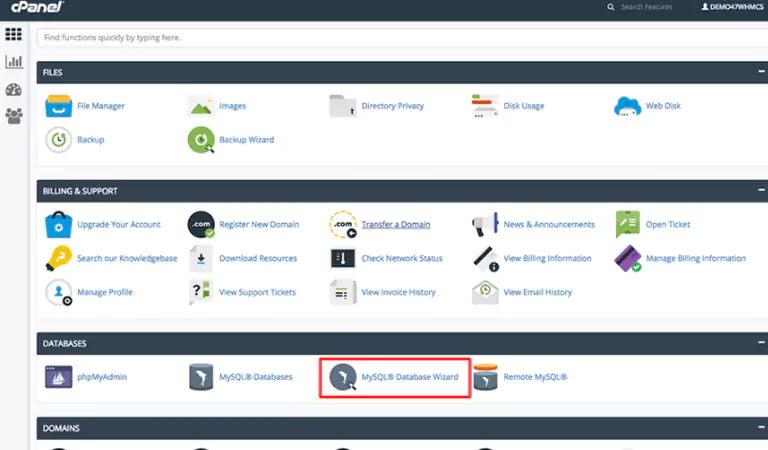This screenshot has height=450, width=768.
Task: Click the Upgrade Your Account icon
Action: pos(58,224)
